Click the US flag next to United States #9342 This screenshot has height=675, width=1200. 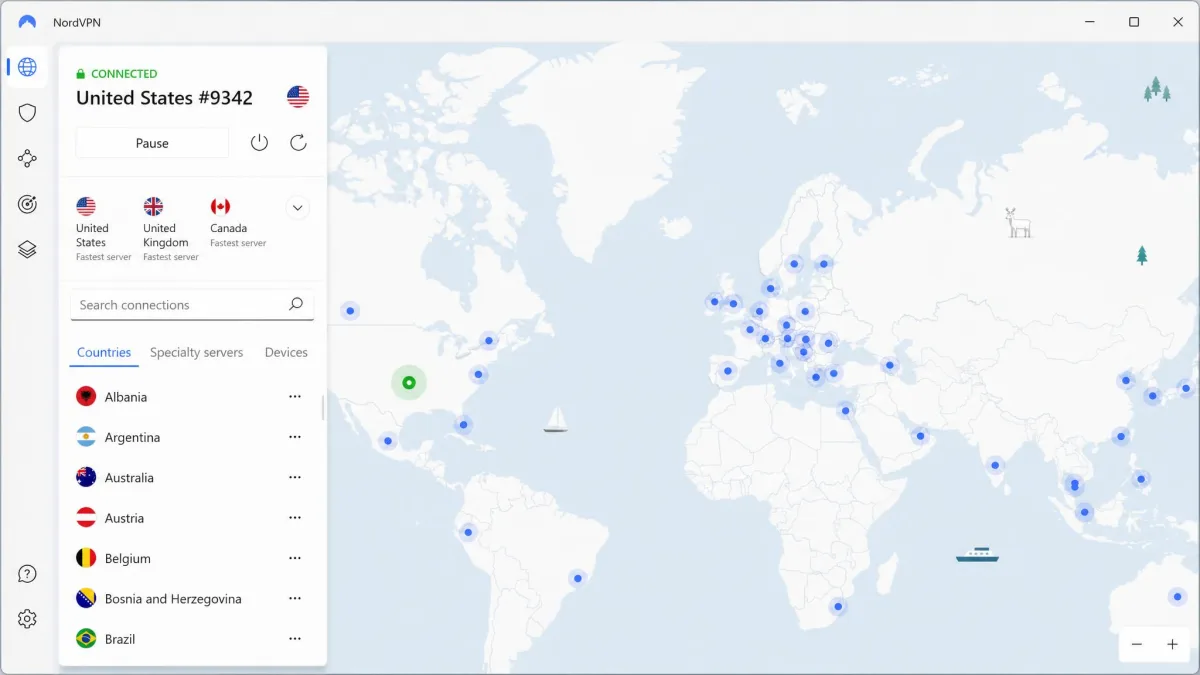click(x=298, y=97)
